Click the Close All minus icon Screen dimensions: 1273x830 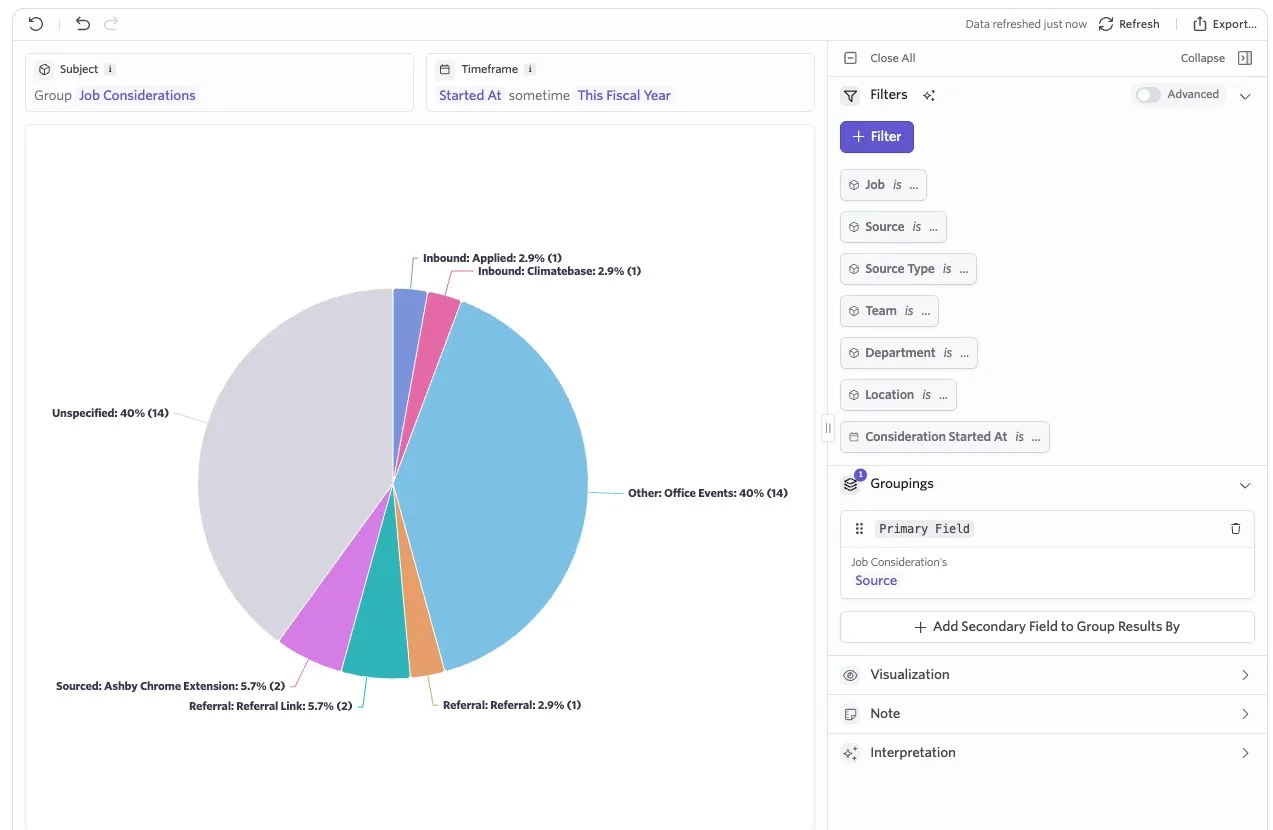850,58
